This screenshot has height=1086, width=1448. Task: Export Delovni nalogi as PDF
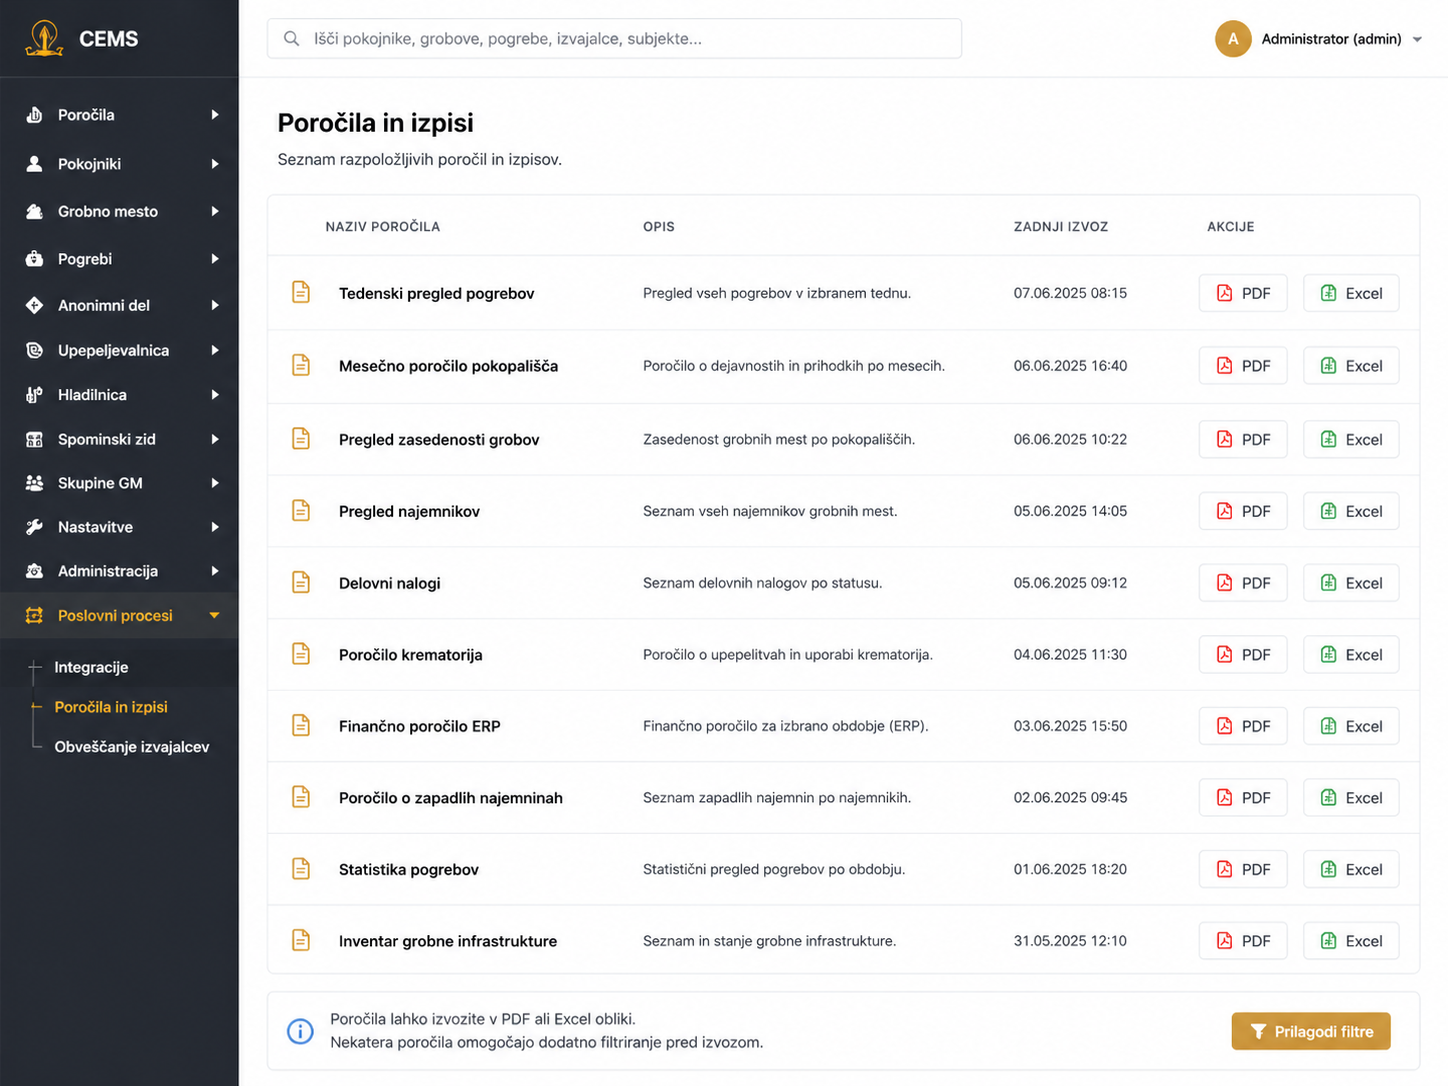[x=1243, y=583]
